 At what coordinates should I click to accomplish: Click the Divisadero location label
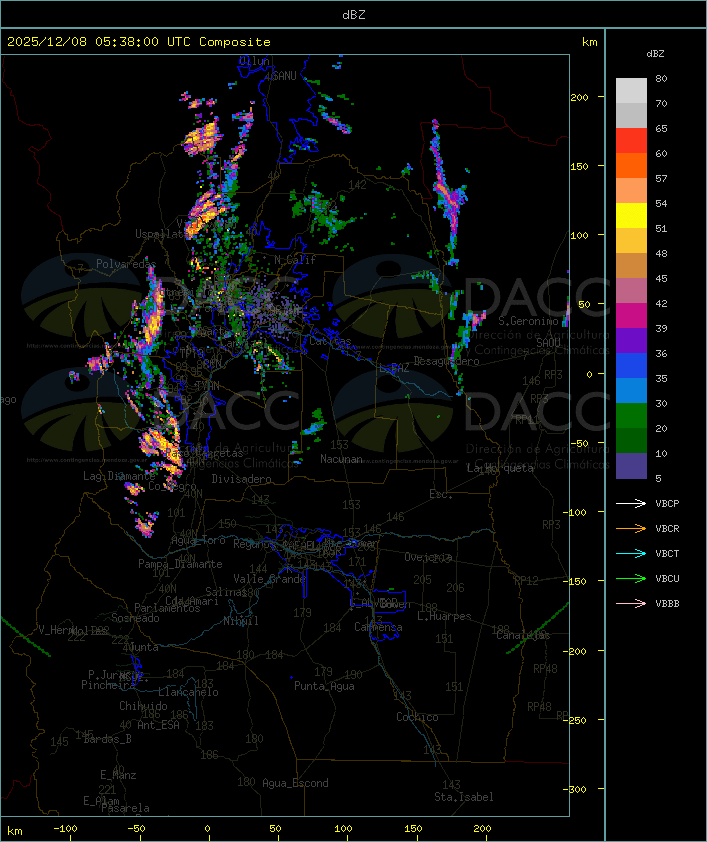pyautogui.click(x=241, y=478)
